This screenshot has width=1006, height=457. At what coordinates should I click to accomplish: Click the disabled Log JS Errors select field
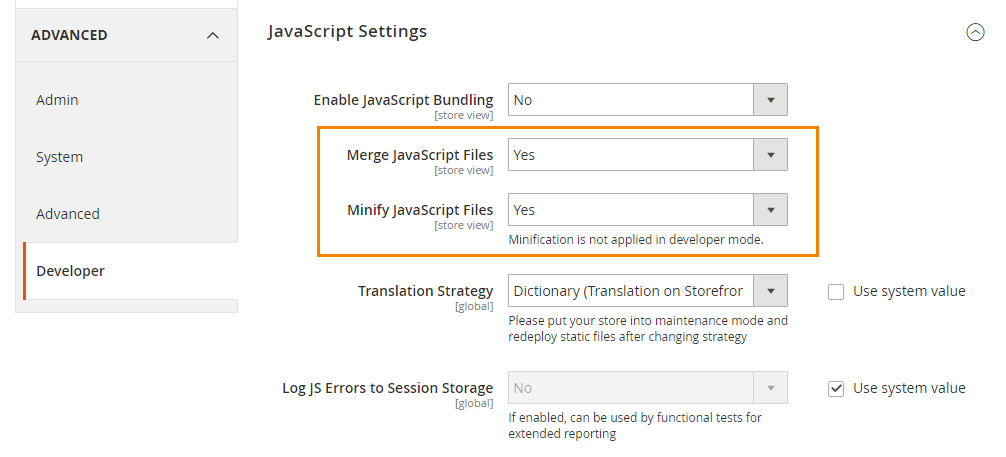(631, 388)
